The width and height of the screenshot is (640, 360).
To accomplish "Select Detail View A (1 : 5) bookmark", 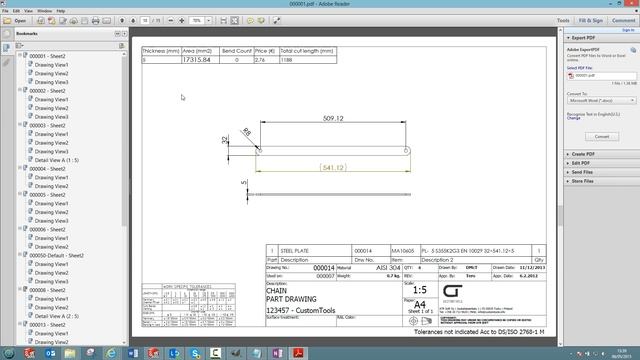I will (57, 160).
